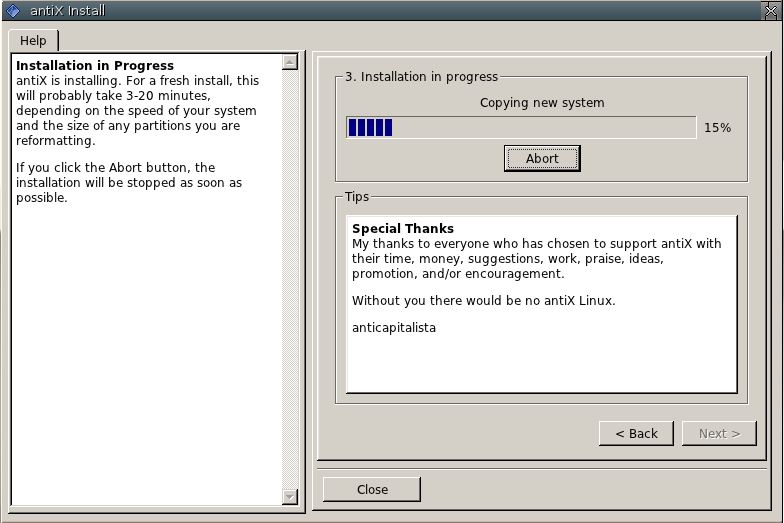Click the help panel scrollbar track
Screen dimensions: 784x523
(x=290, y=280)
